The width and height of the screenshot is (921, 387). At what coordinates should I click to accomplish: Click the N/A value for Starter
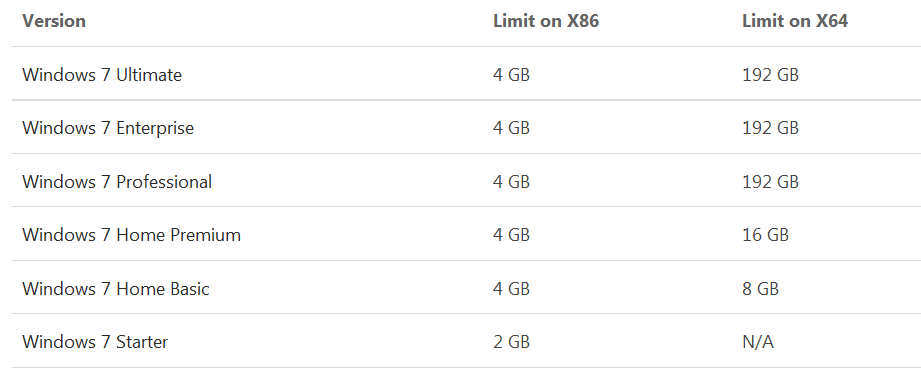(758, 342)
